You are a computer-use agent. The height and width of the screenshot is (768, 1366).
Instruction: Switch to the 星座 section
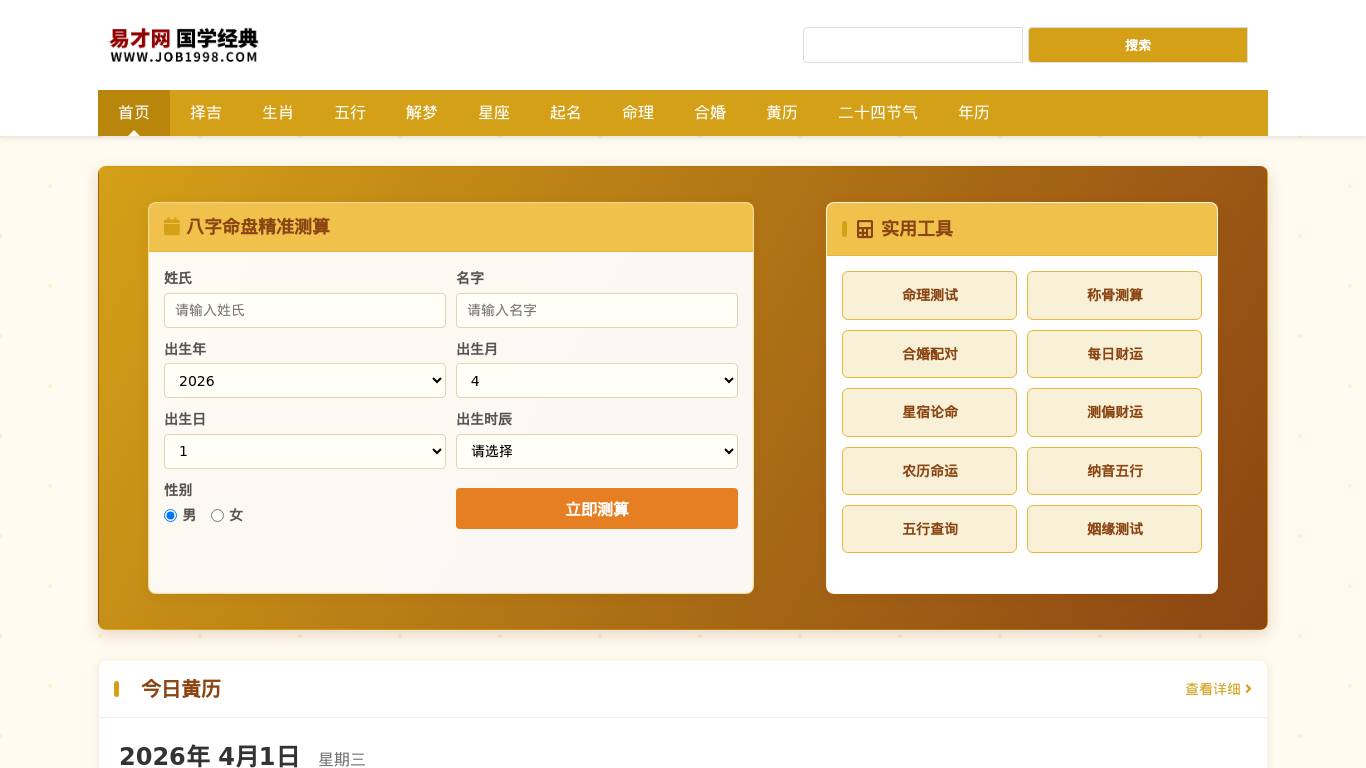click(x=494, y=113)
